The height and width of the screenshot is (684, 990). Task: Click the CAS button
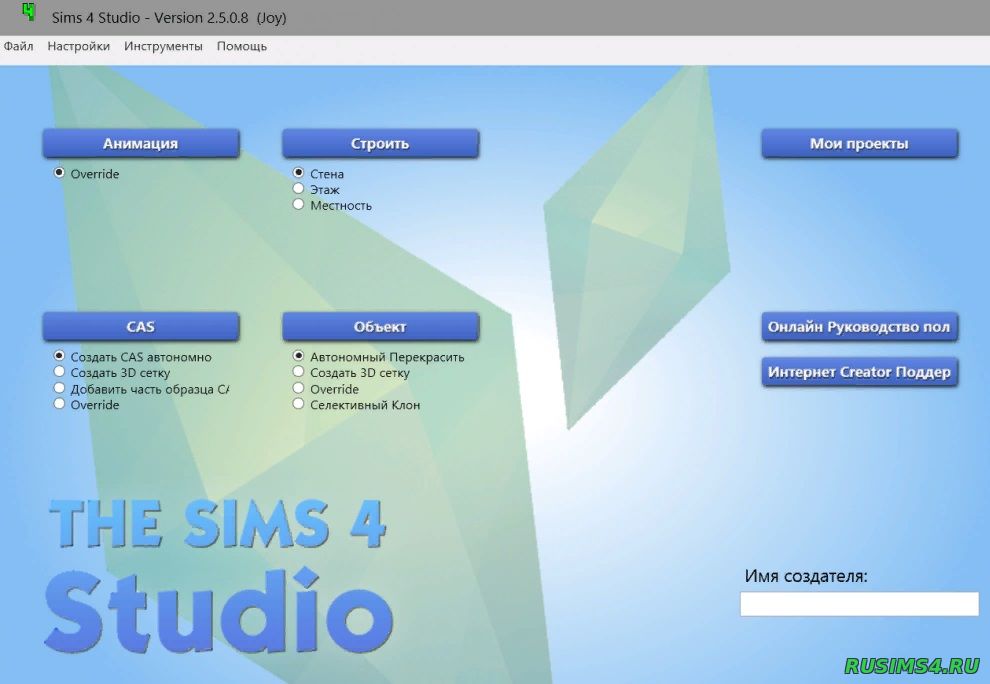(140, 326)
